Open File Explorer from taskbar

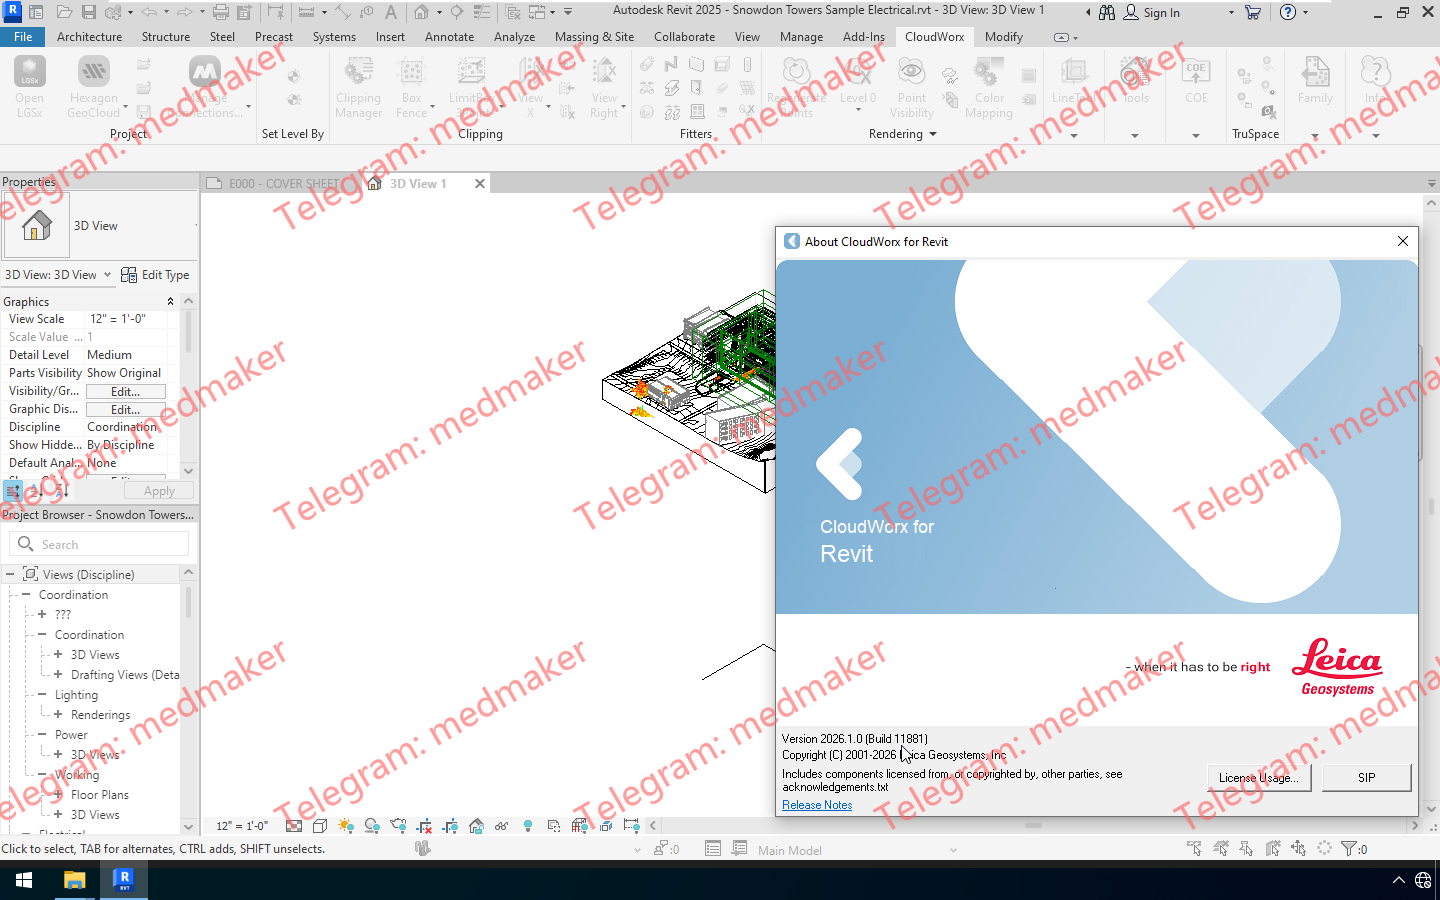74,880
